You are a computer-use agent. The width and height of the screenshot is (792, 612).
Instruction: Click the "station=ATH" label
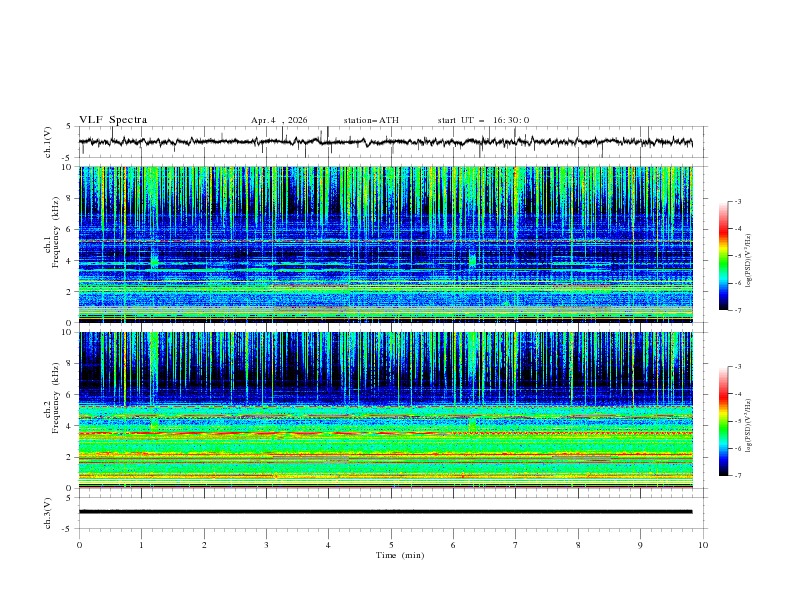click(x=371, y=120)
